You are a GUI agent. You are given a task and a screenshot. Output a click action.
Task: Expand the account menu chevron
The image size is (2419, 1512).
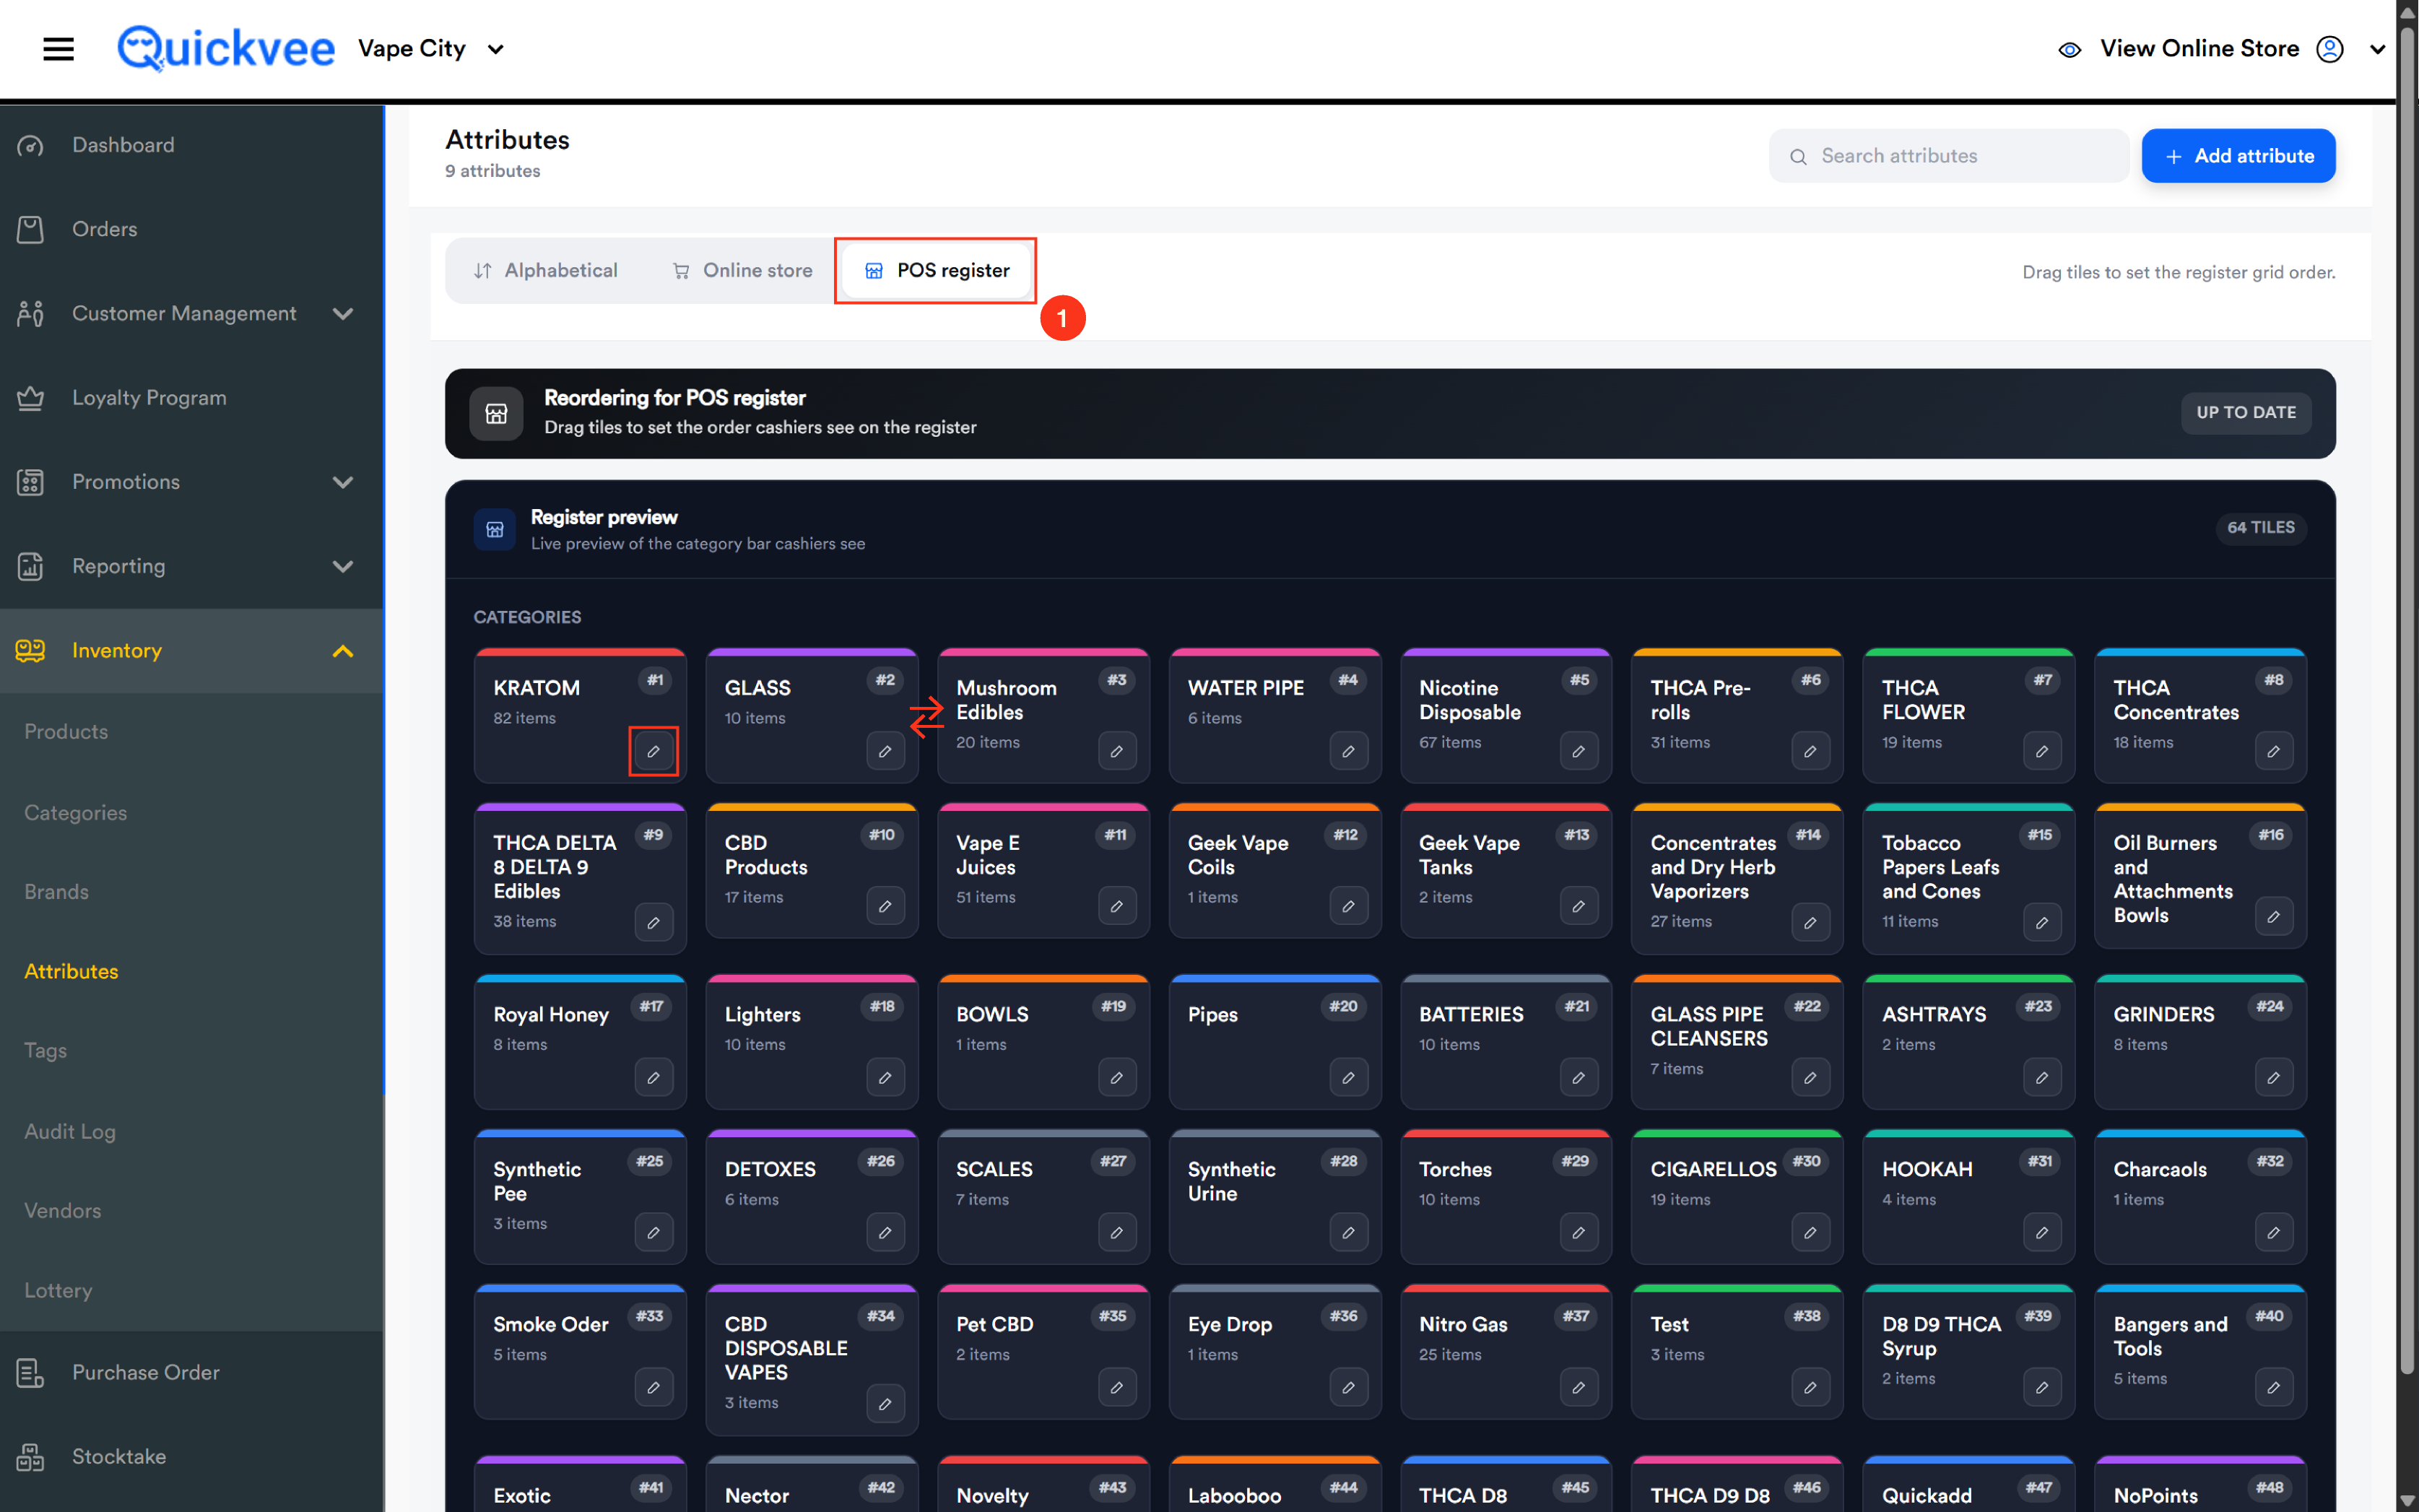click(x=2378, y=49)
